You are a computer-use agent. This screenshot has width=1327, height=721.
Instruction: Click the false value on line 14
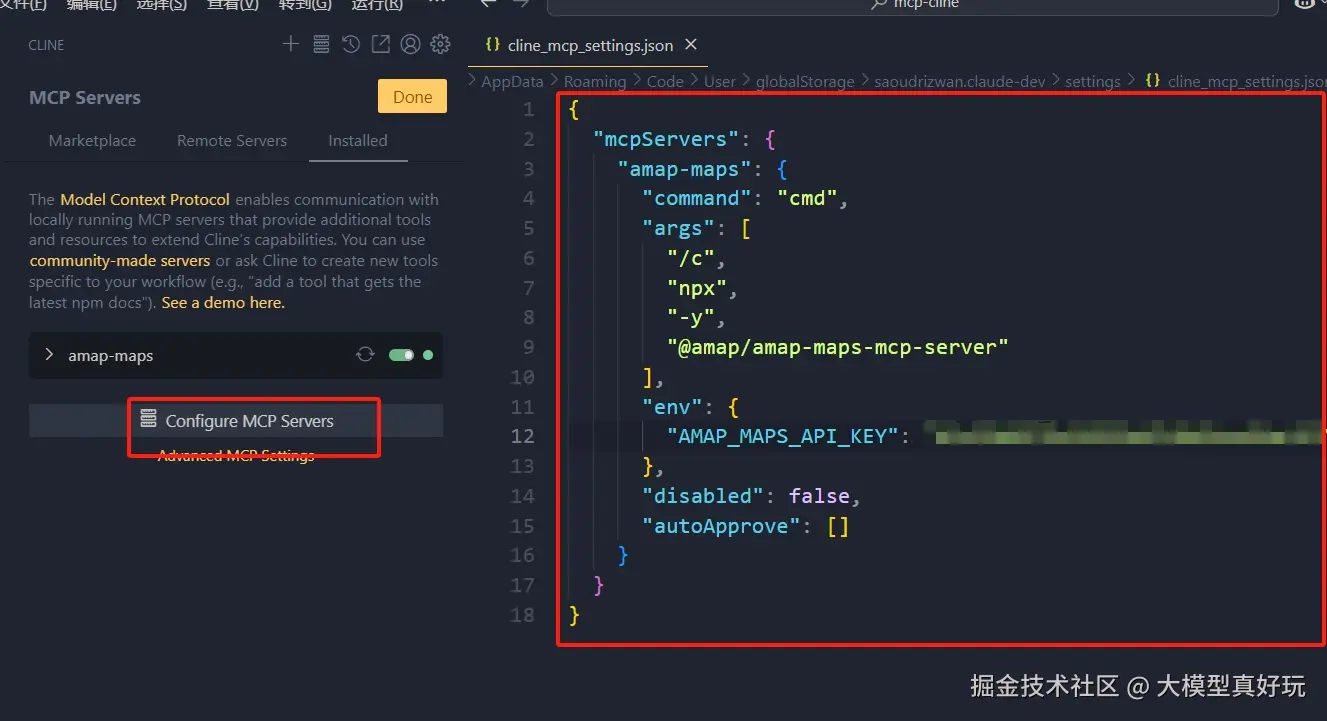point(819,496)
